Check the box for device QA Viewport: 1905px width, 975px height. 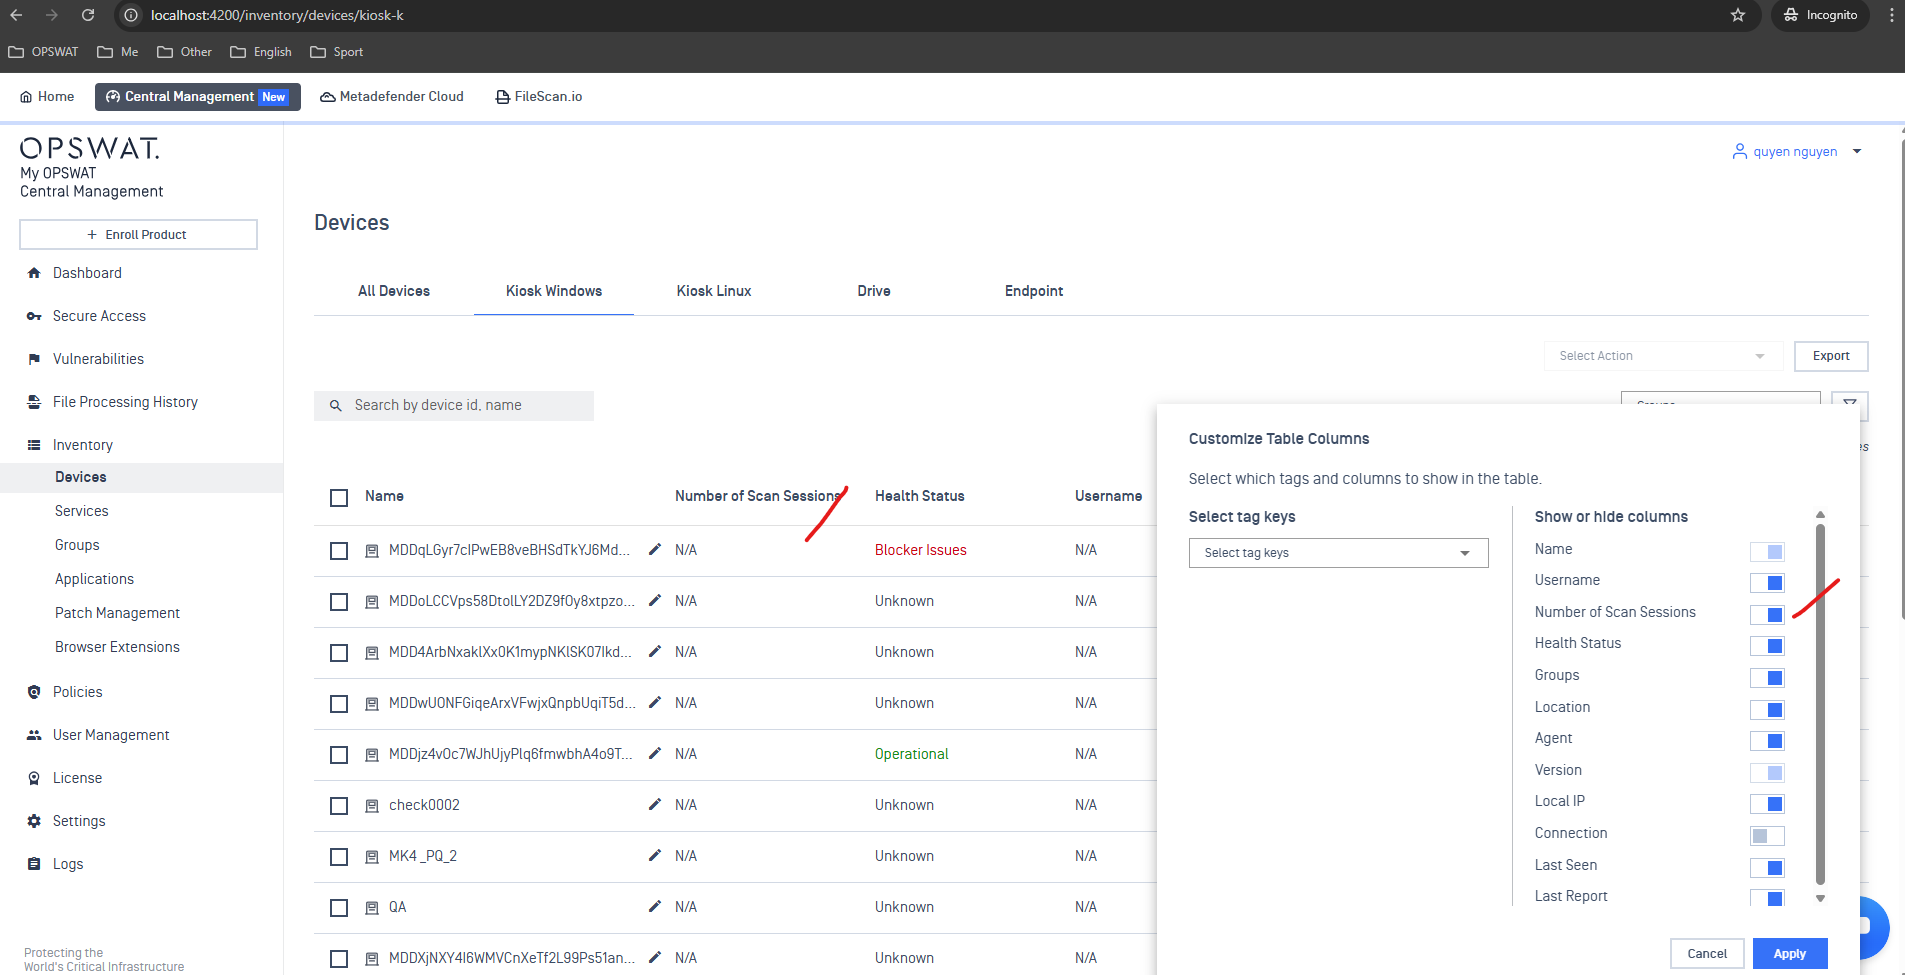(x=339, y=908)
